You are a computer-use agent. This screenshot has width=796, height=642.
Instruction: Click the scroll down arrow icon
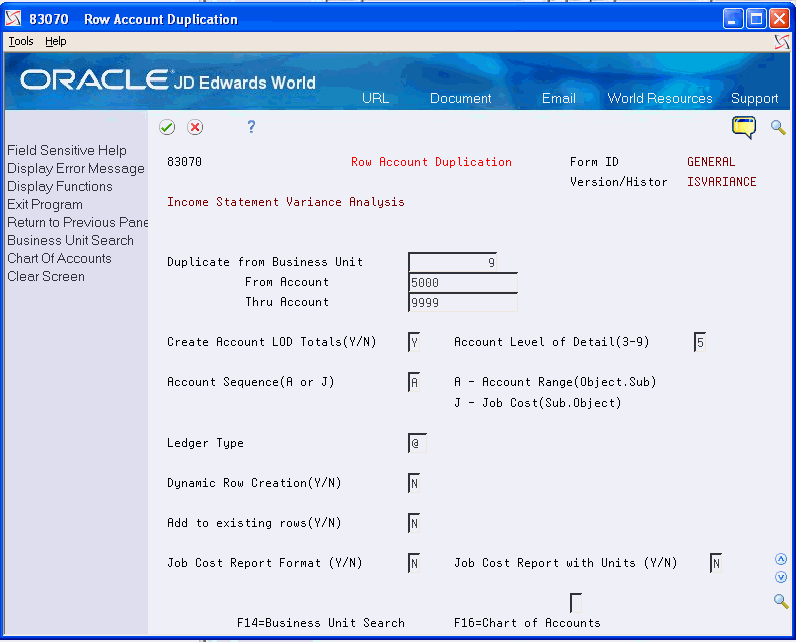point(781,577)
